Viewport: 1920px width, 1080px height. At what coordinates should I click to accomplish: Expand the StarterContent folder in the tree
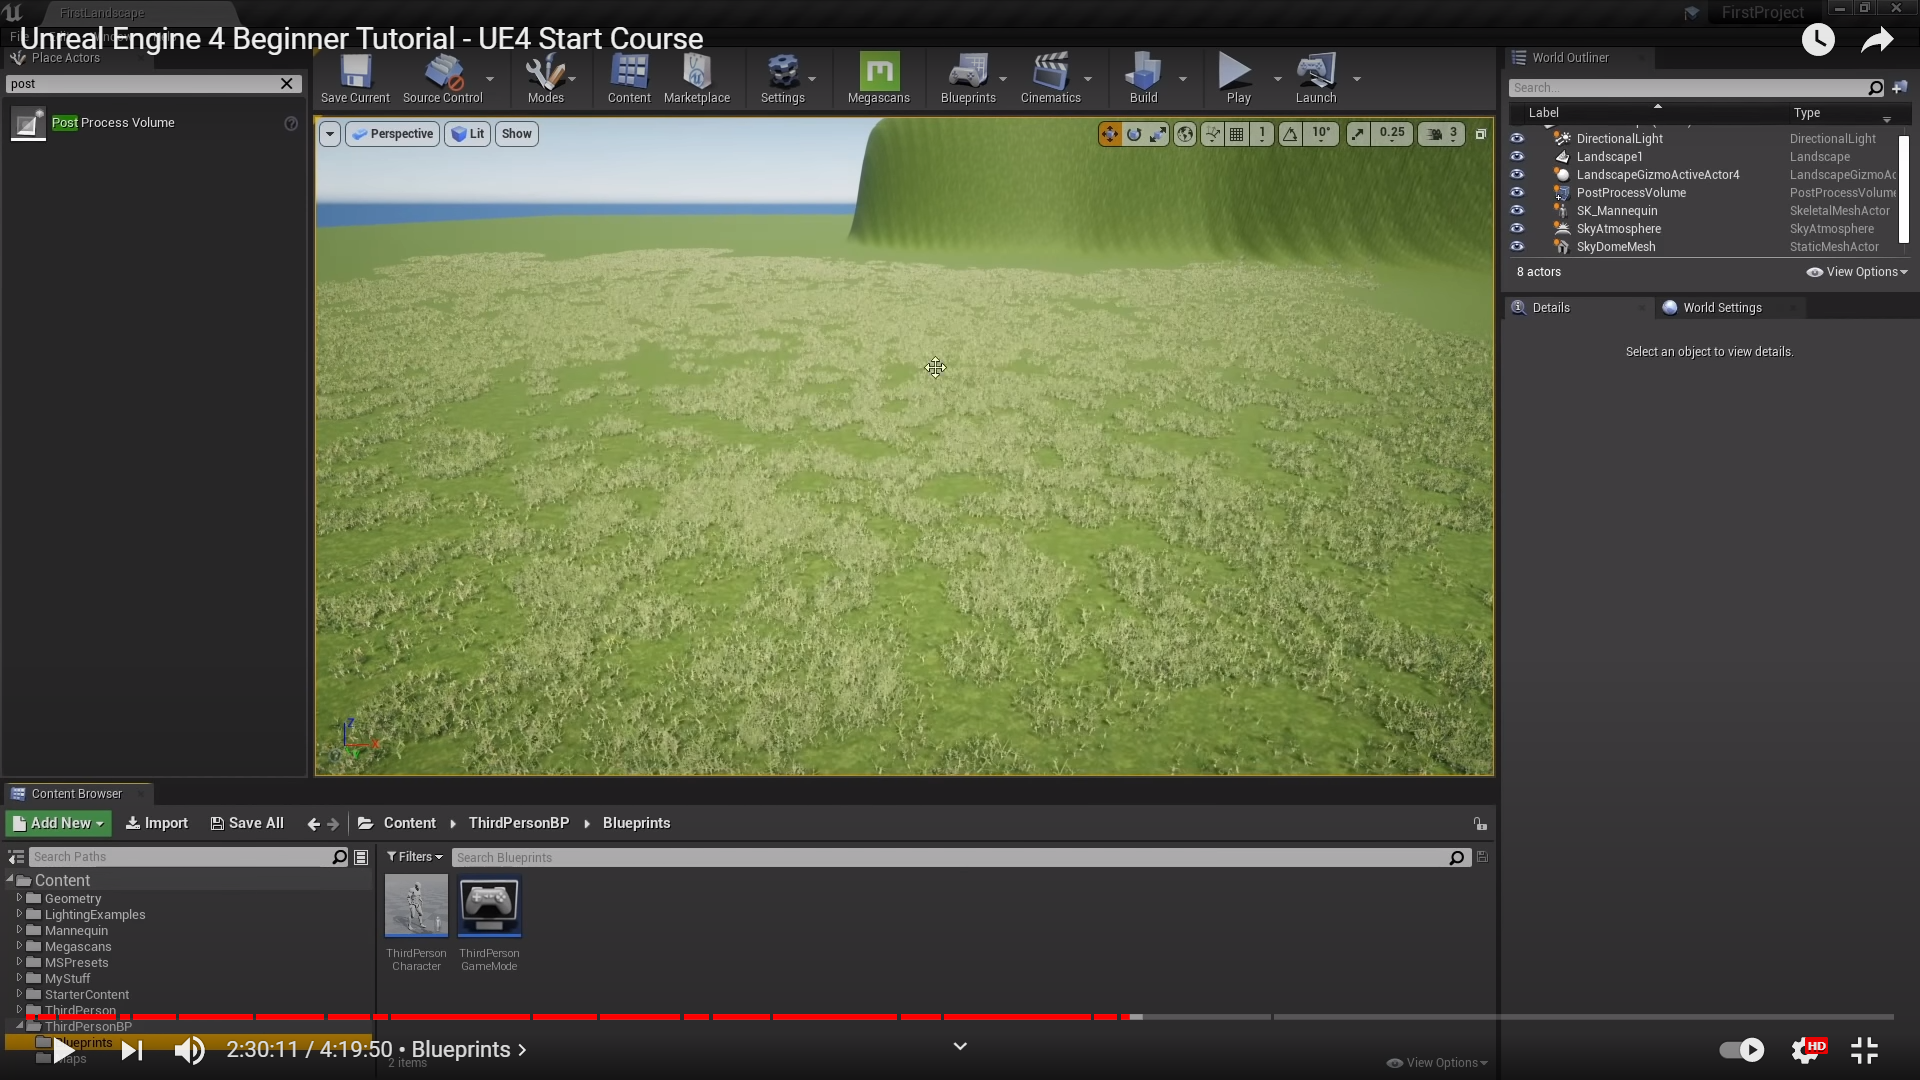(x=19, y=994)
